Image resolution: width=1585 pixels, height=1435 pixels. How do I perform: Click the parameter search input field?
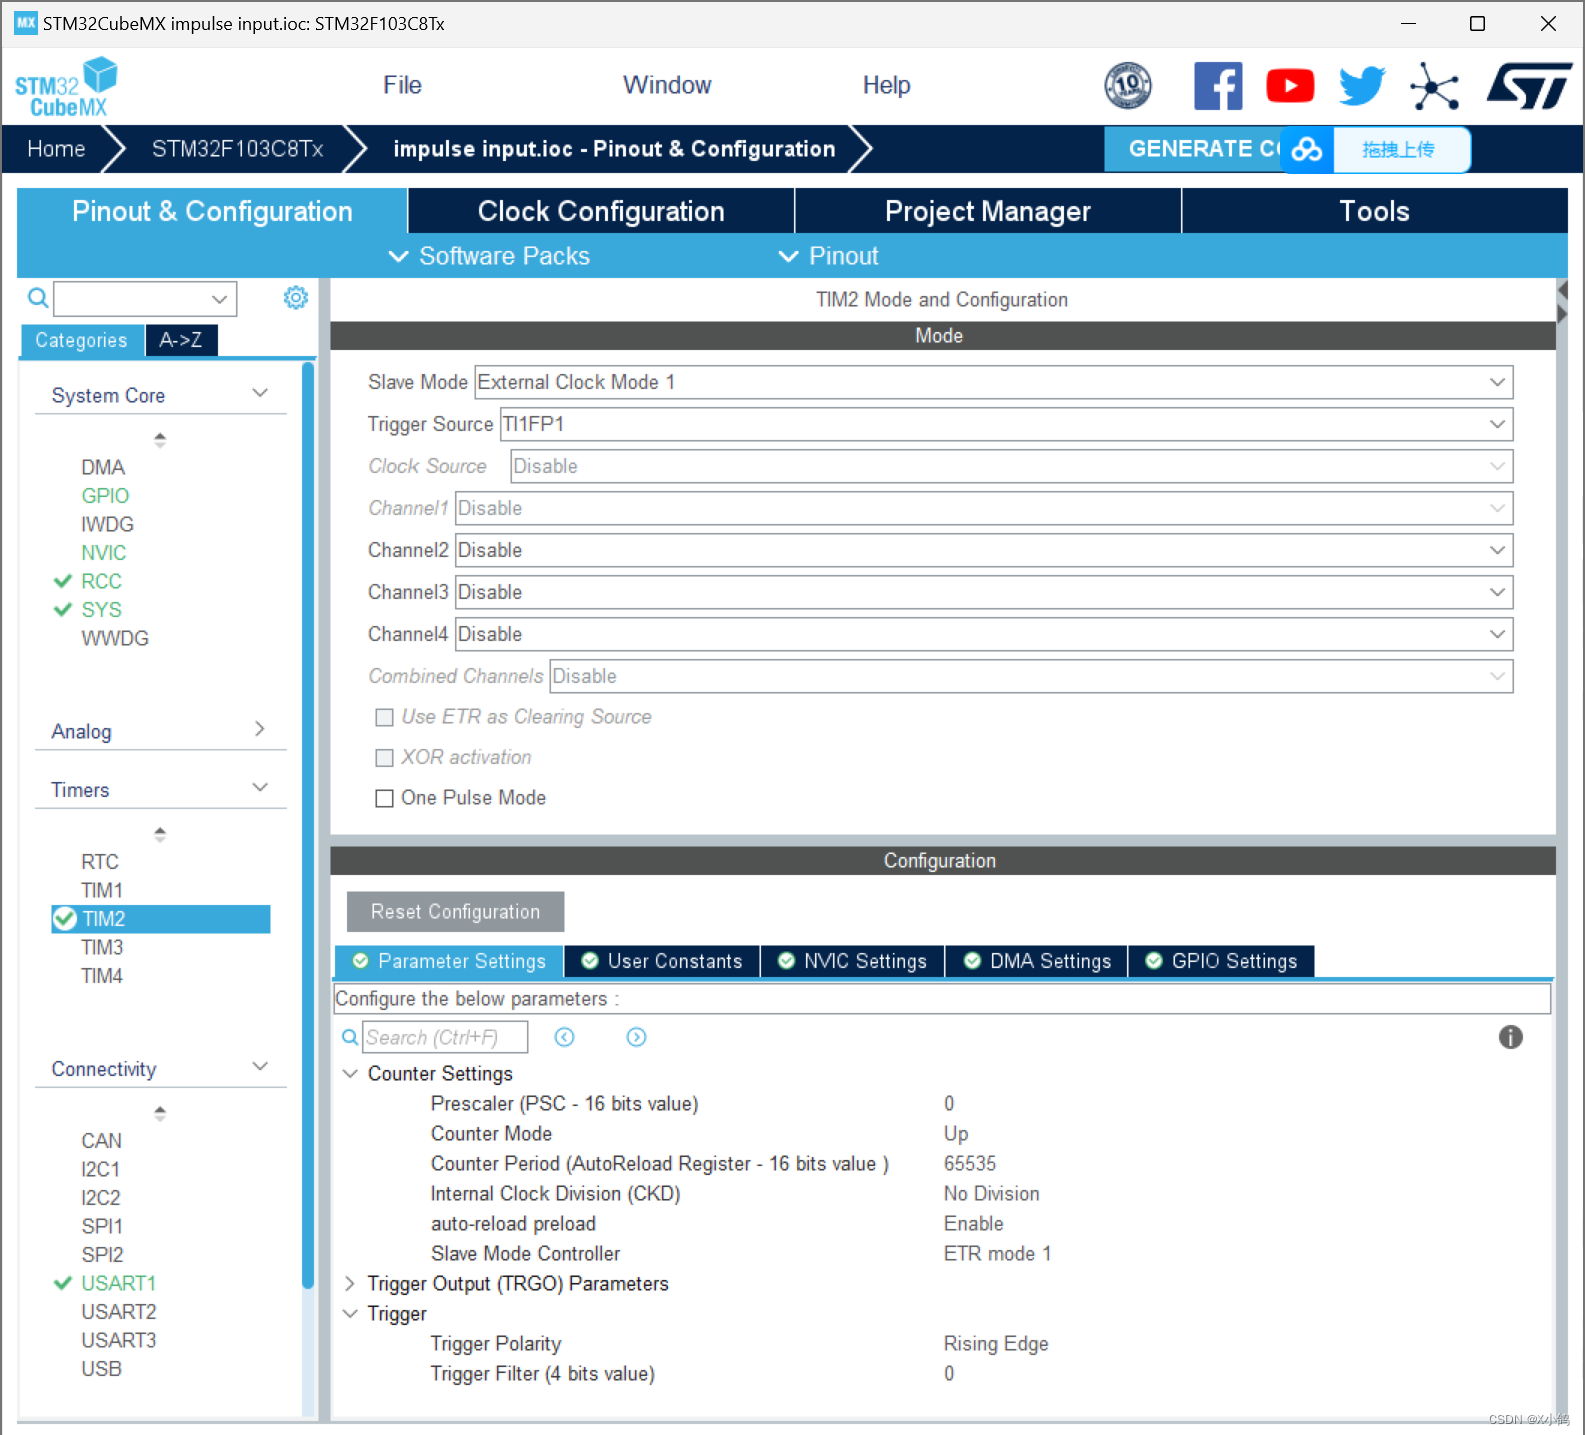pyautogui.click(x=444, y=1037)
